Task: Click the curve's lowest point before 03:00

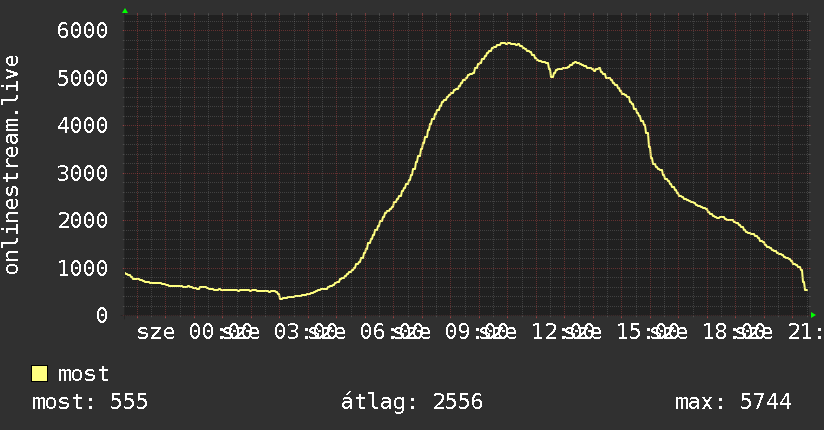Action: [x=281, y=298]
